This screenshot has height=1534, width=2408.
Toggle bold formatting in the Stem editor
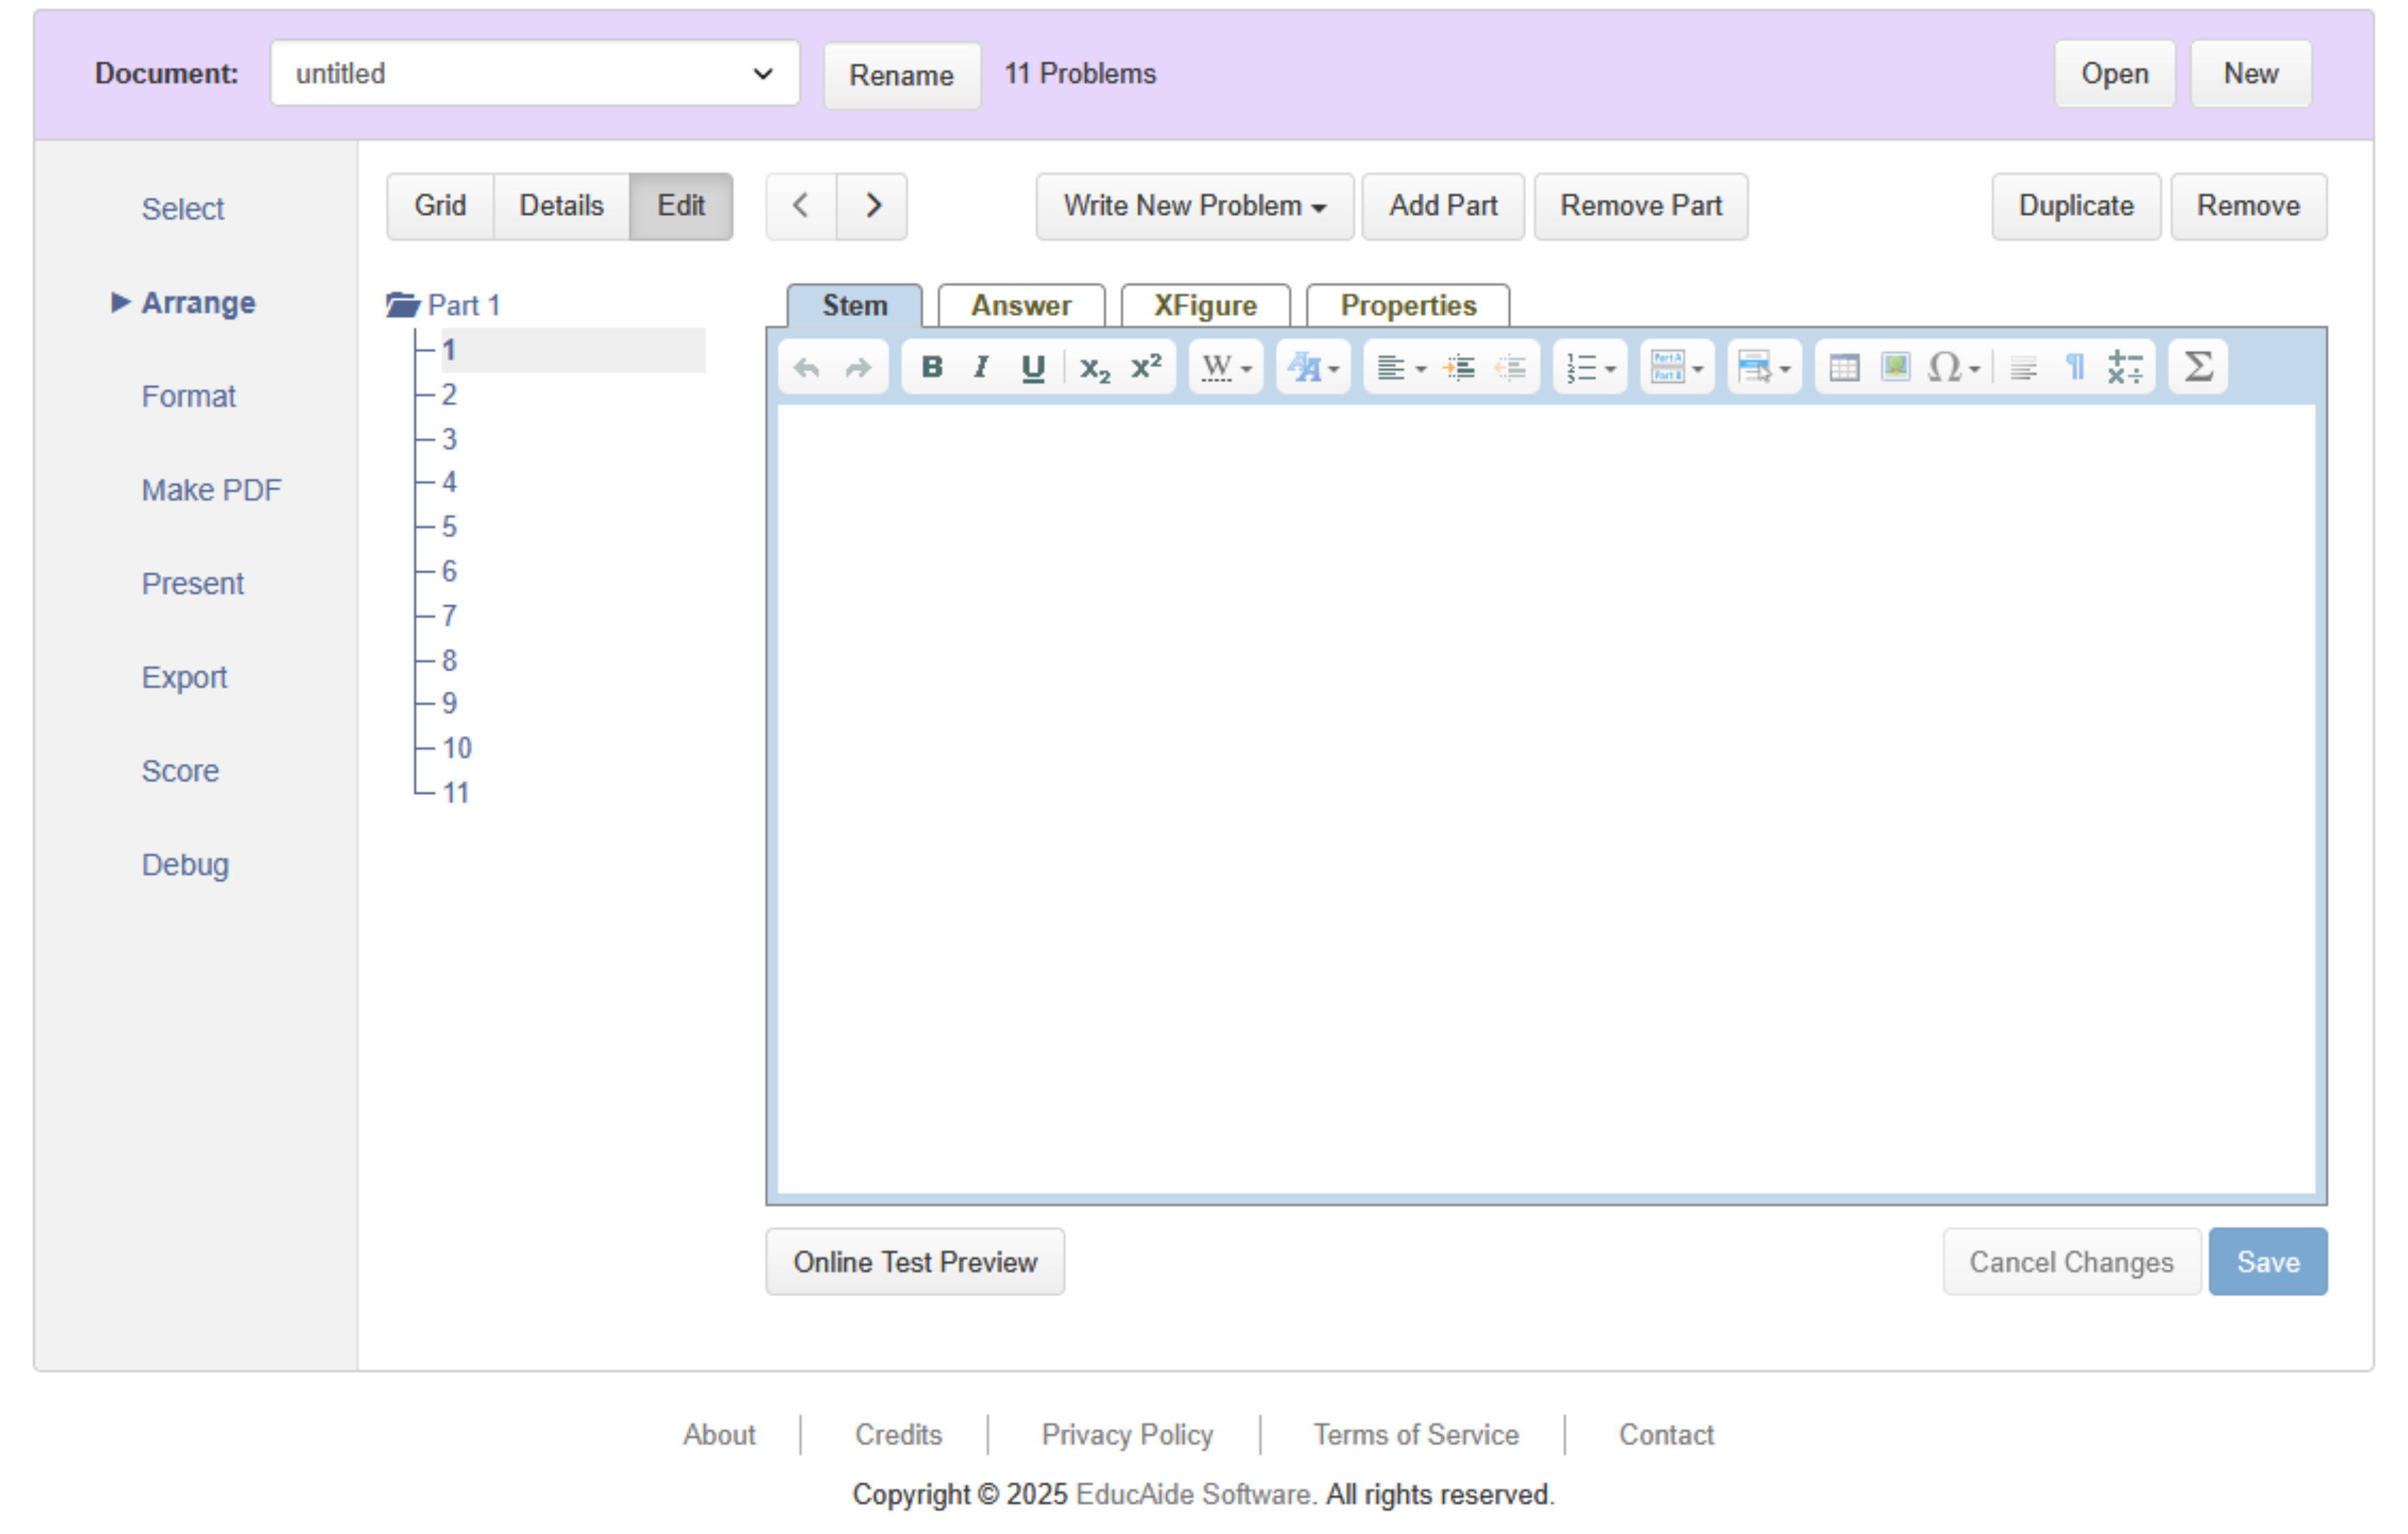[932, 368]
